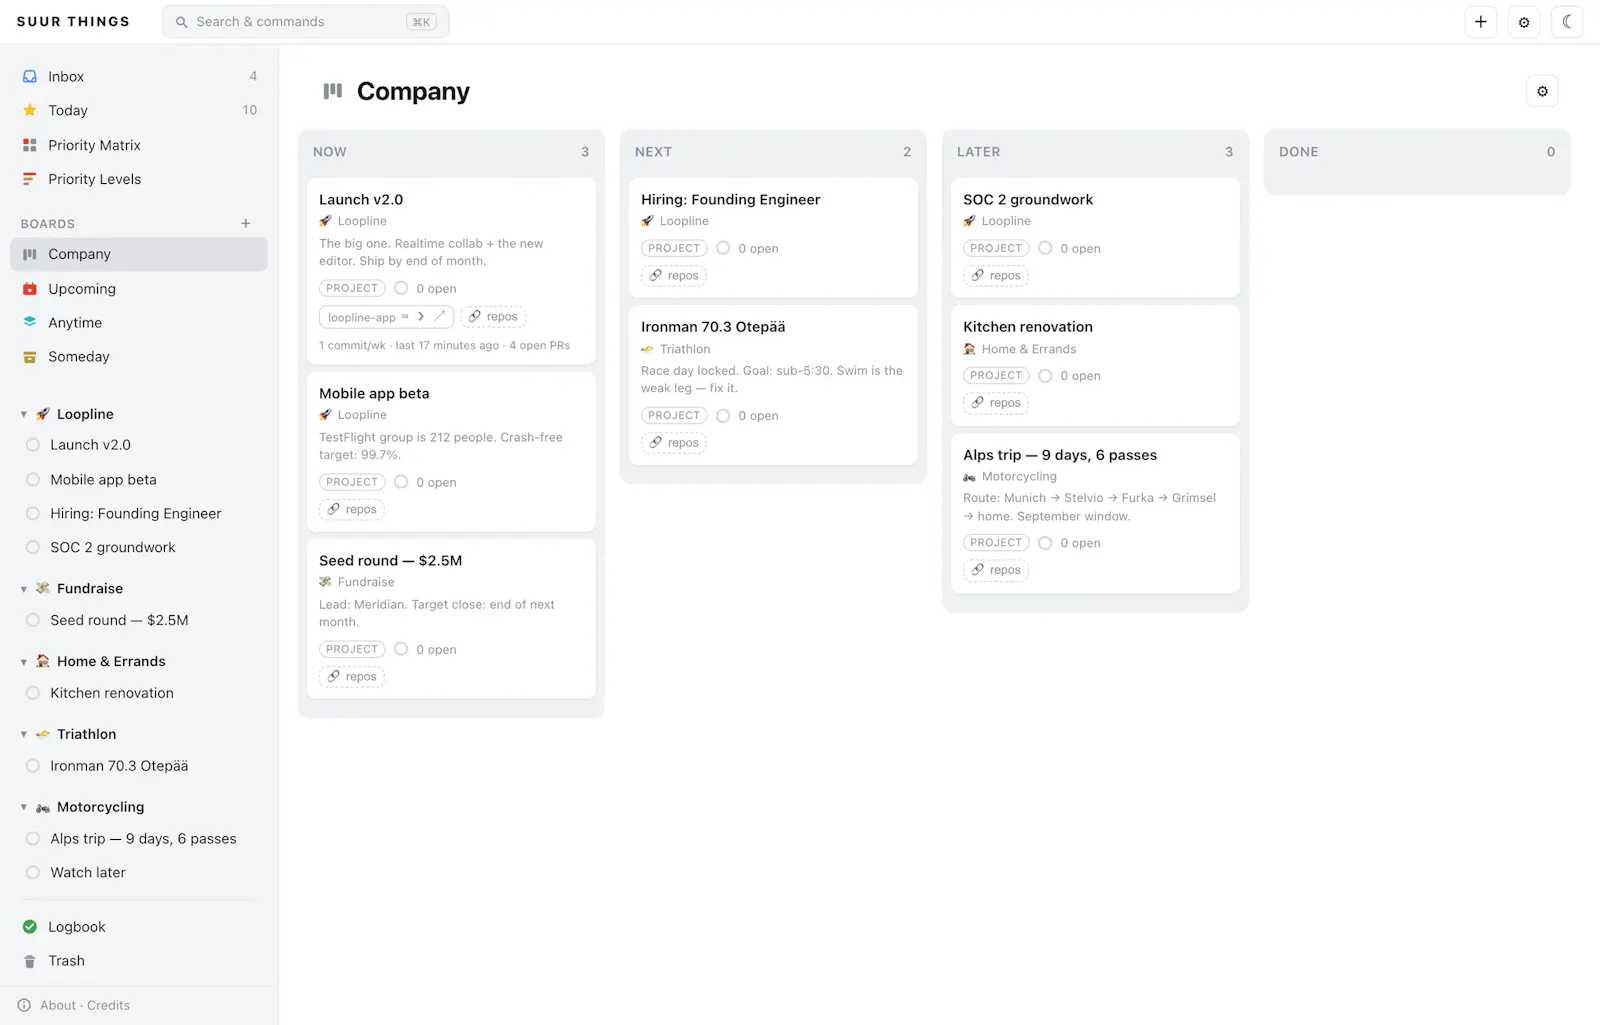Click the Company board columns icon in the title

point(333,91)
